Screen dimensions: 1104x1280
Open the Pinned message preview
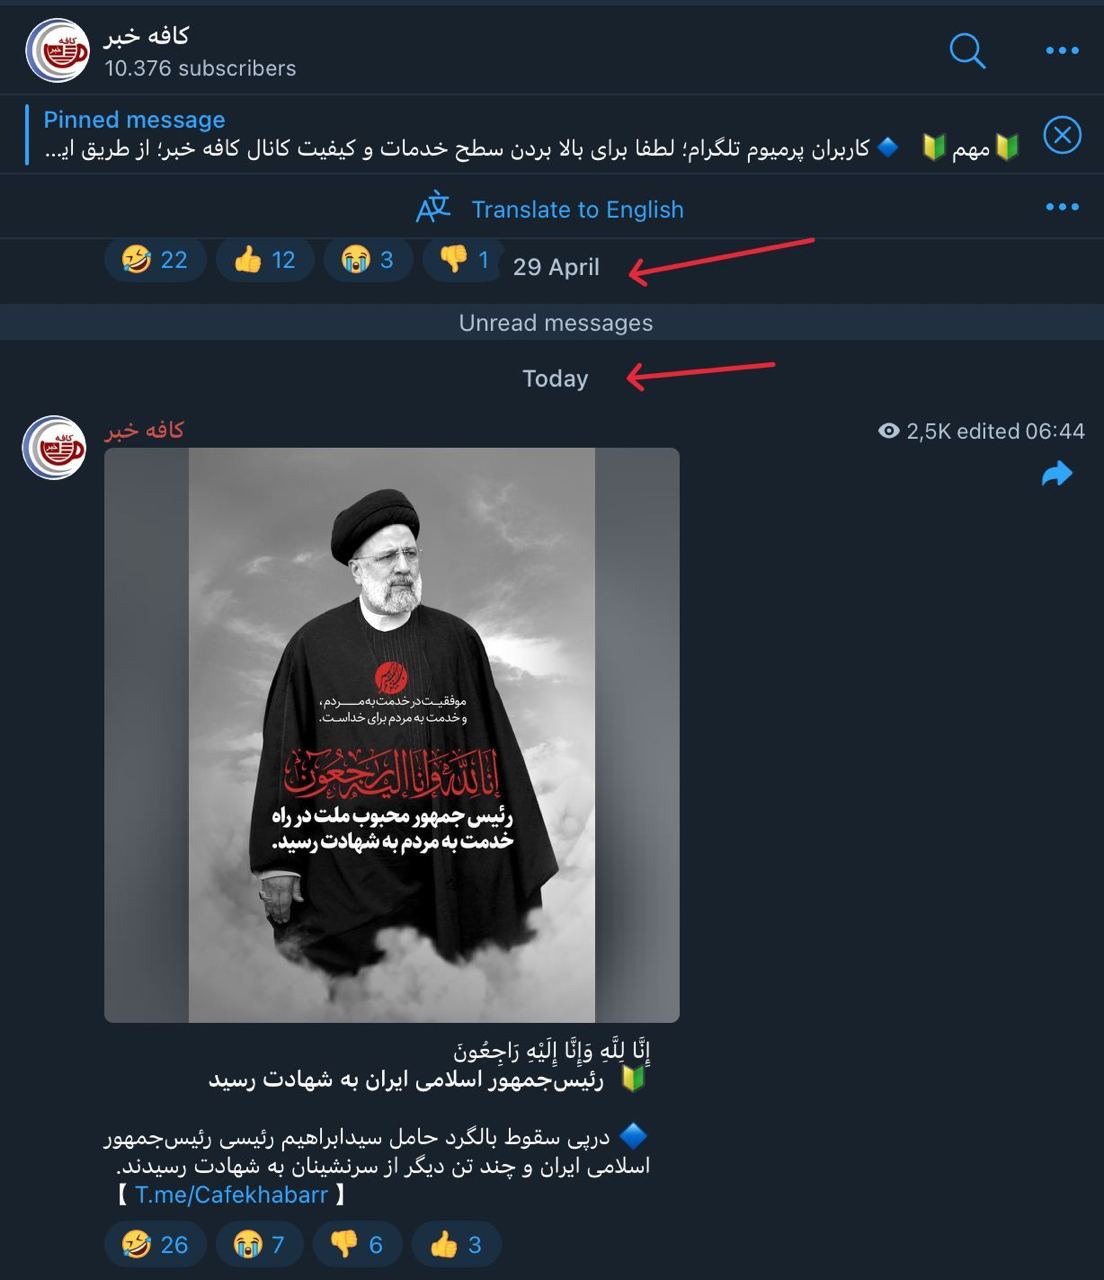[530, 134]
